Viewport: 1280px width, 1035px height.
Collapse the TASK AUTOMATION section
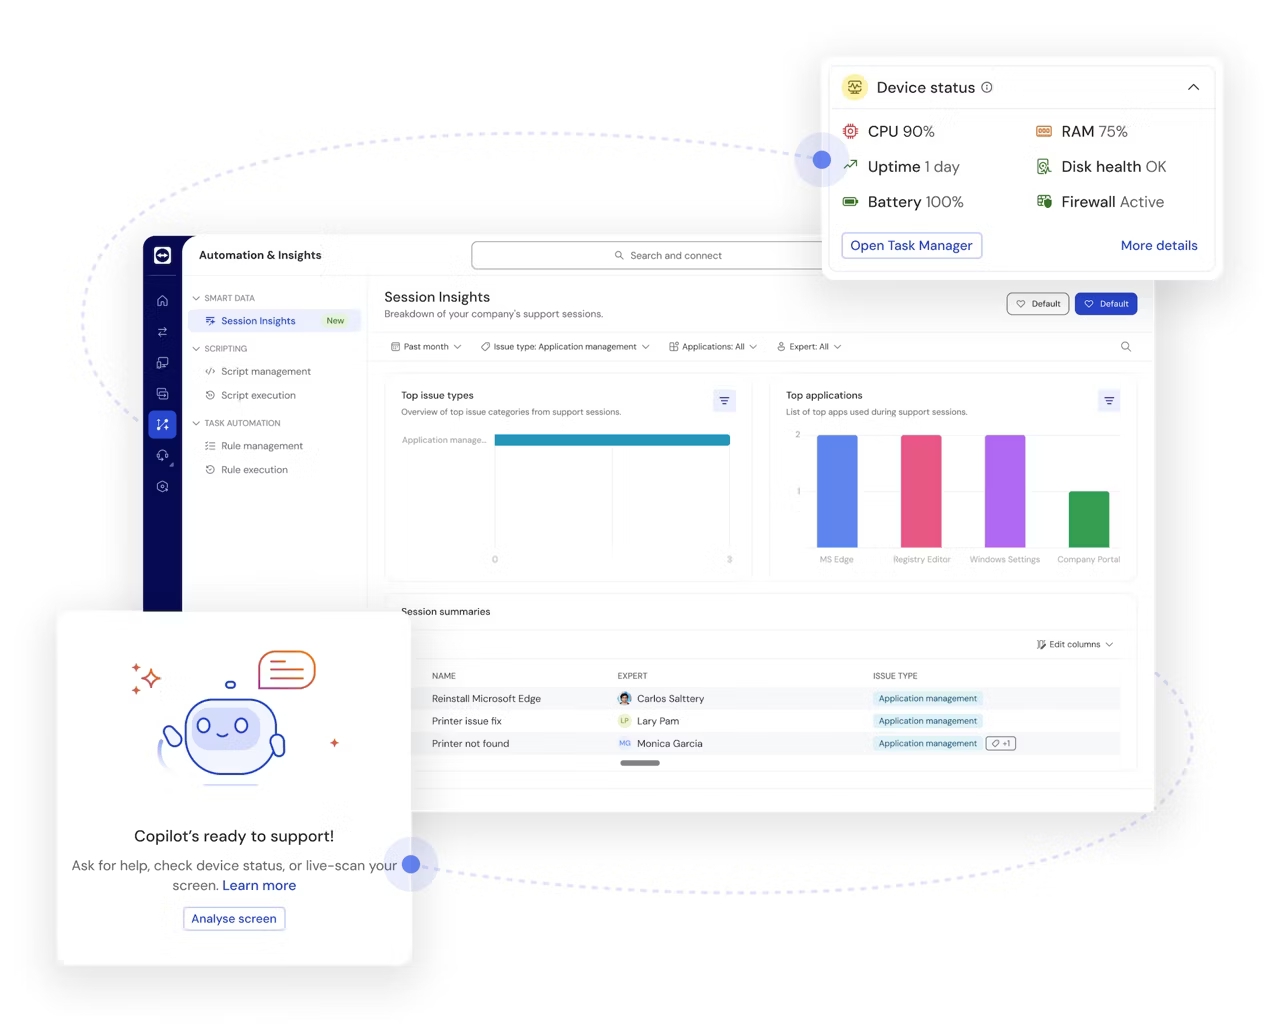(x=196, y=423)
